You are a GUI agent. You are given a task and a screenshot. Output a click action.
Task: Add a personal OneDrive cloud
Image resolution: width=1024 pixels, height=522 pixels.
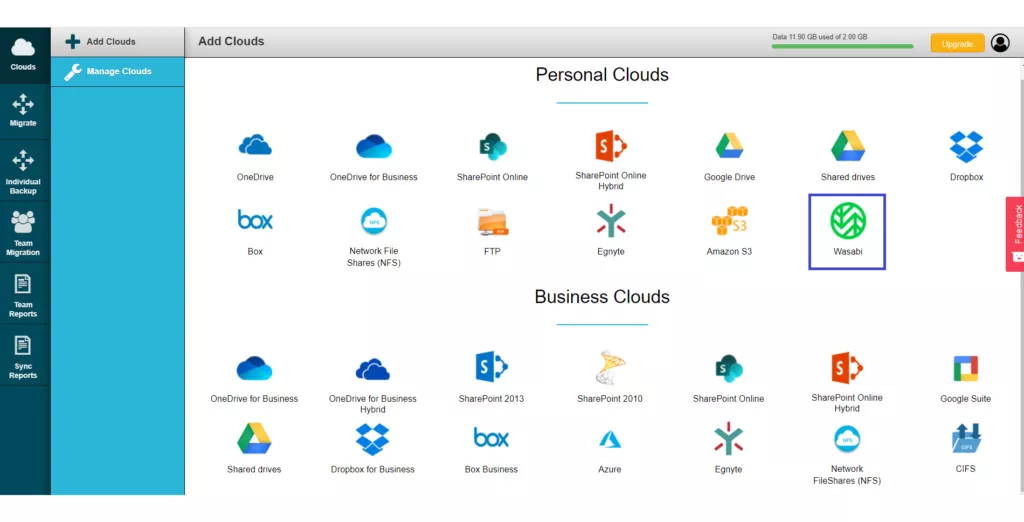[x=255, y=156]
